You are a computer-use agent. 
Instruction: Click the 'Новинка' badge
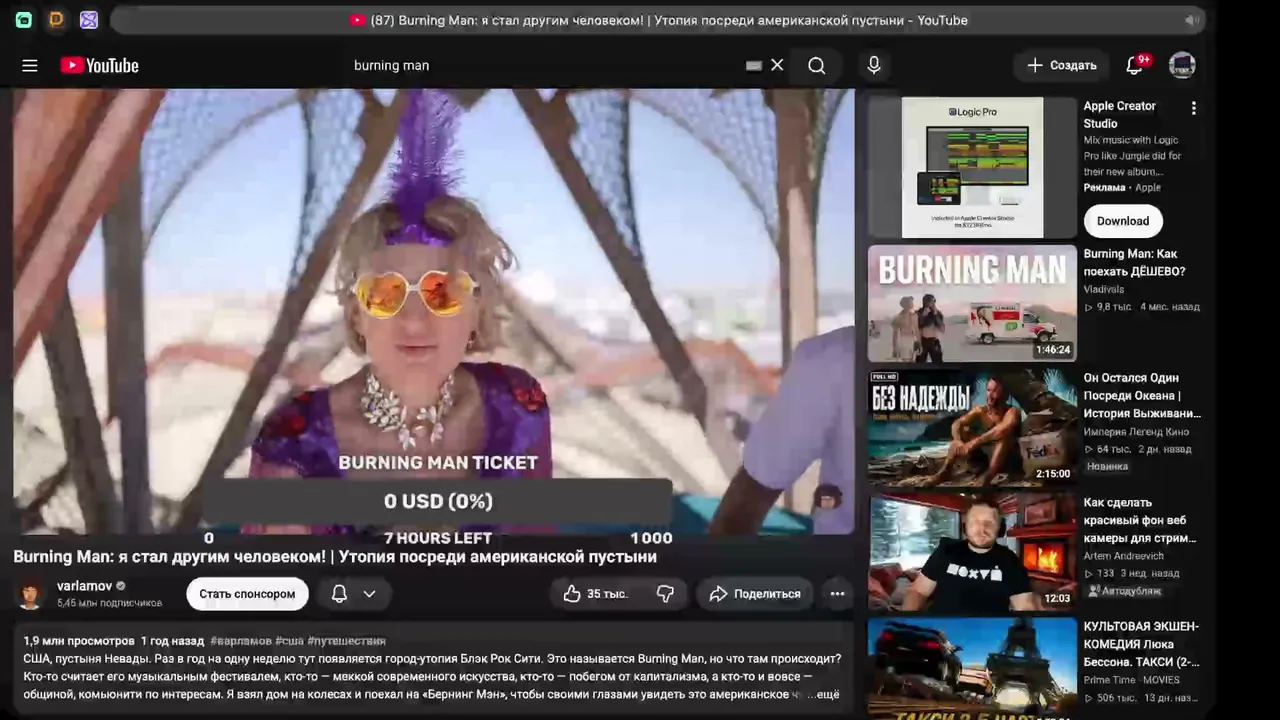point(1107,467)
